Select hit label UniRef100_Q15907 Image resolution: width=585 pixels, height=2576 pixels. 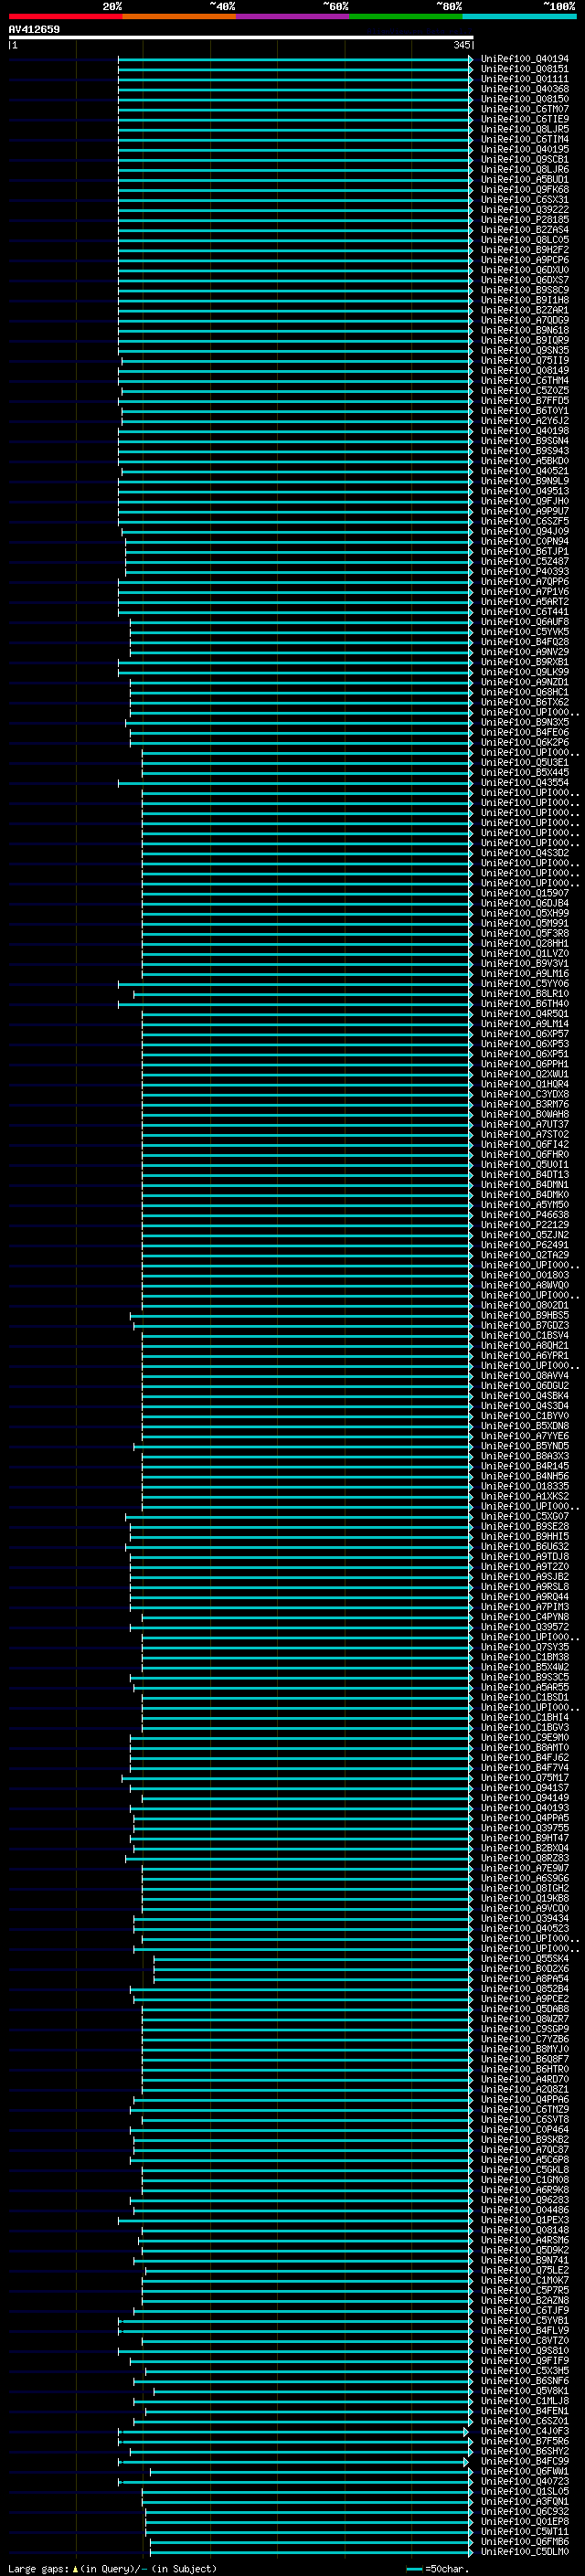[524, 893]
